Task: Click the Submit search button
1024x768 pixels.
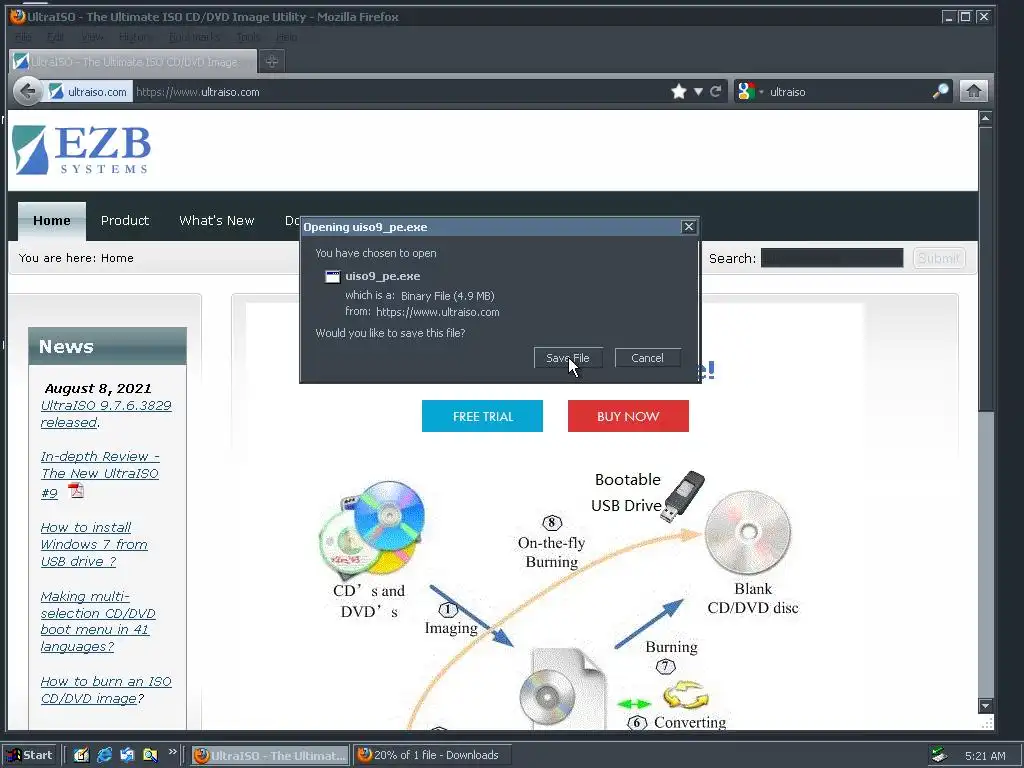Action: pos(938,258)
